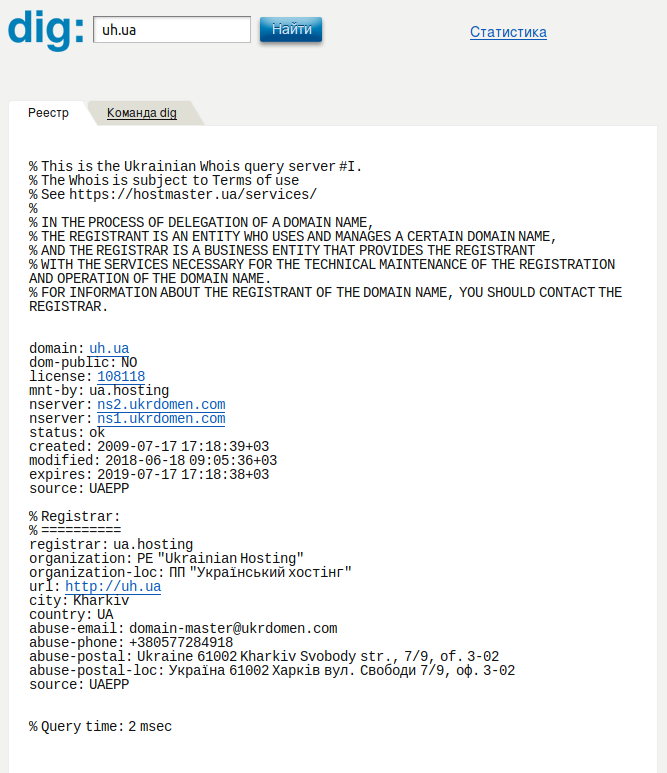Click the modified date 2018-06-18 line

point(153,460)
